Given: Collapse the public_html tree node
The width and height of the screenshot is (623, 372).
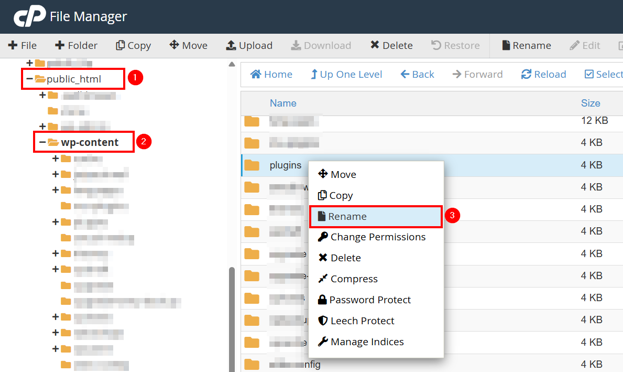Looking at the screenshot, I should click(29, 79).
